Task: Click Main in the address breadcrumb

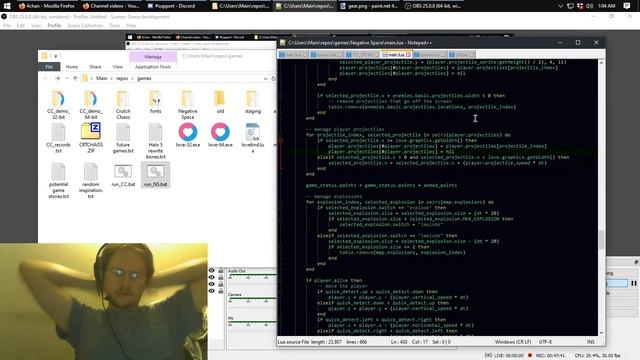Action: pos(102,78)
